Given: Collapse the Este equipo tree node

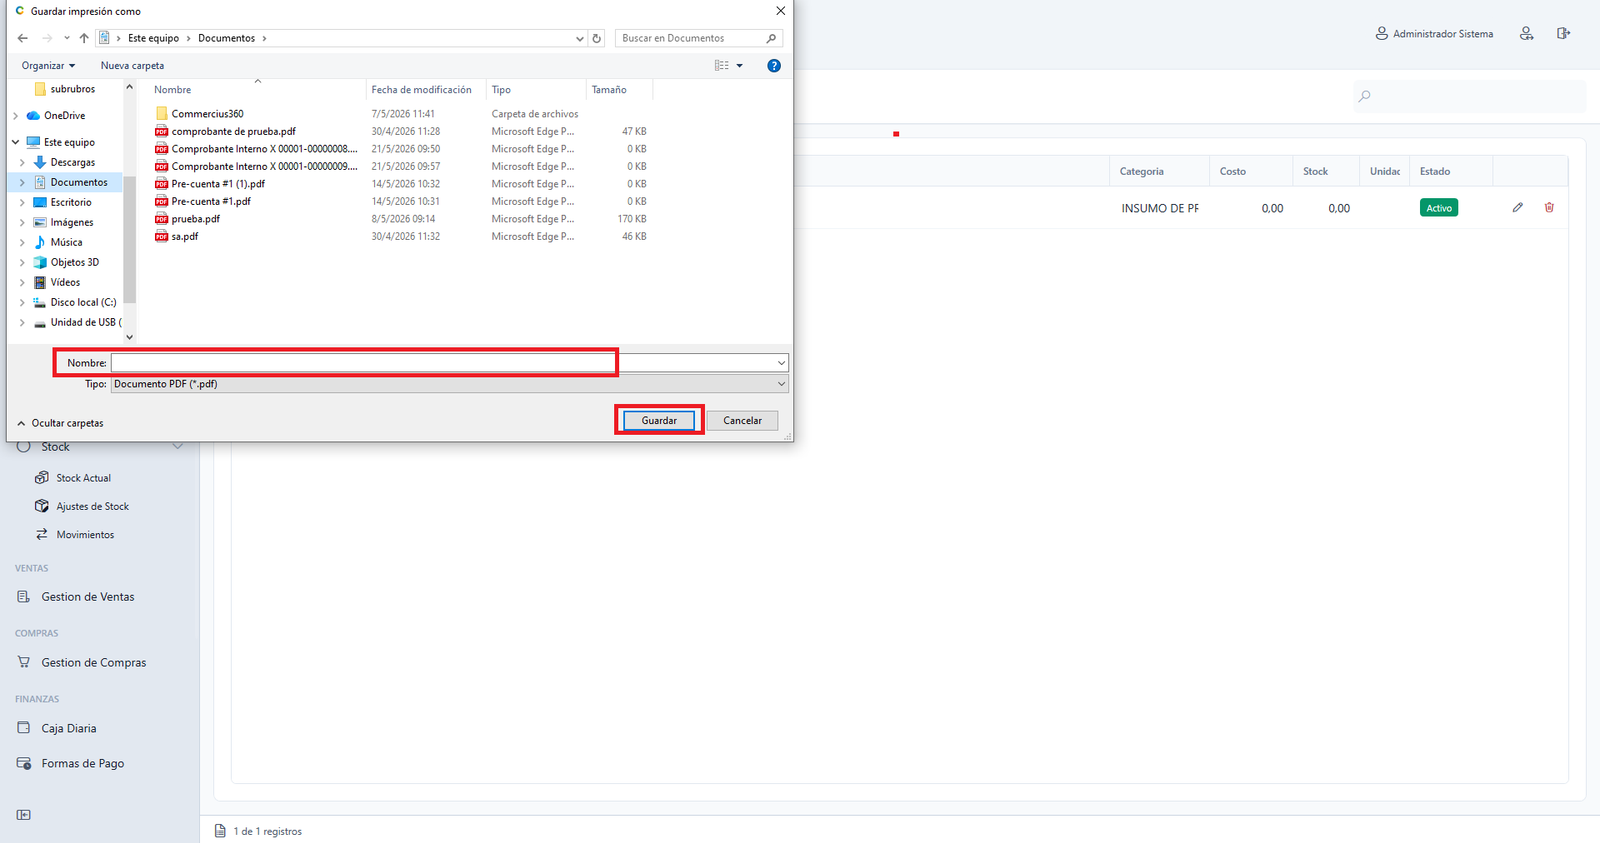Looking at the screenshot, I should [15, 142].
